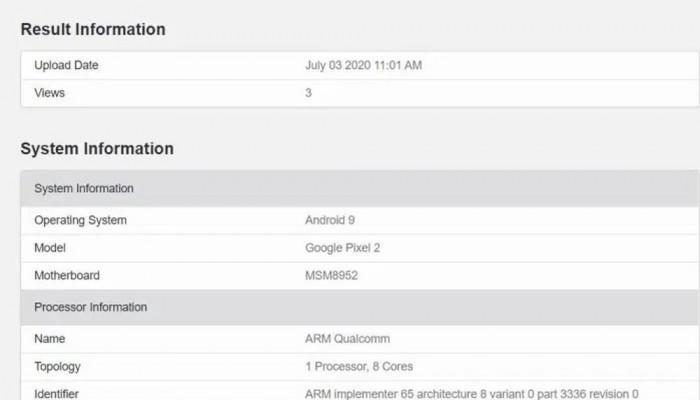Select the Google Pixel 2 model value
The width and height of the screenshot is (700, 400).
click(x=342, y=248)
